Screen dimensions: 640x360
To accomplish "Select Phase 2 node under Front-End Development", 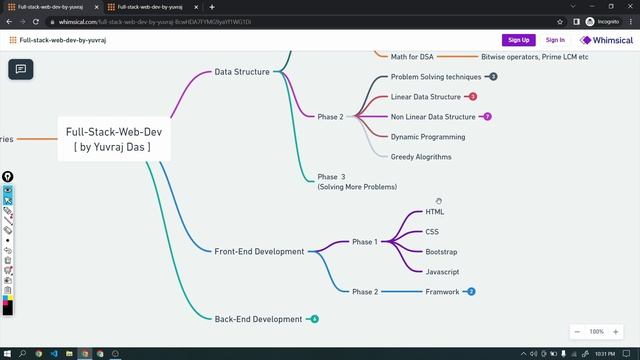I will 365,292.
